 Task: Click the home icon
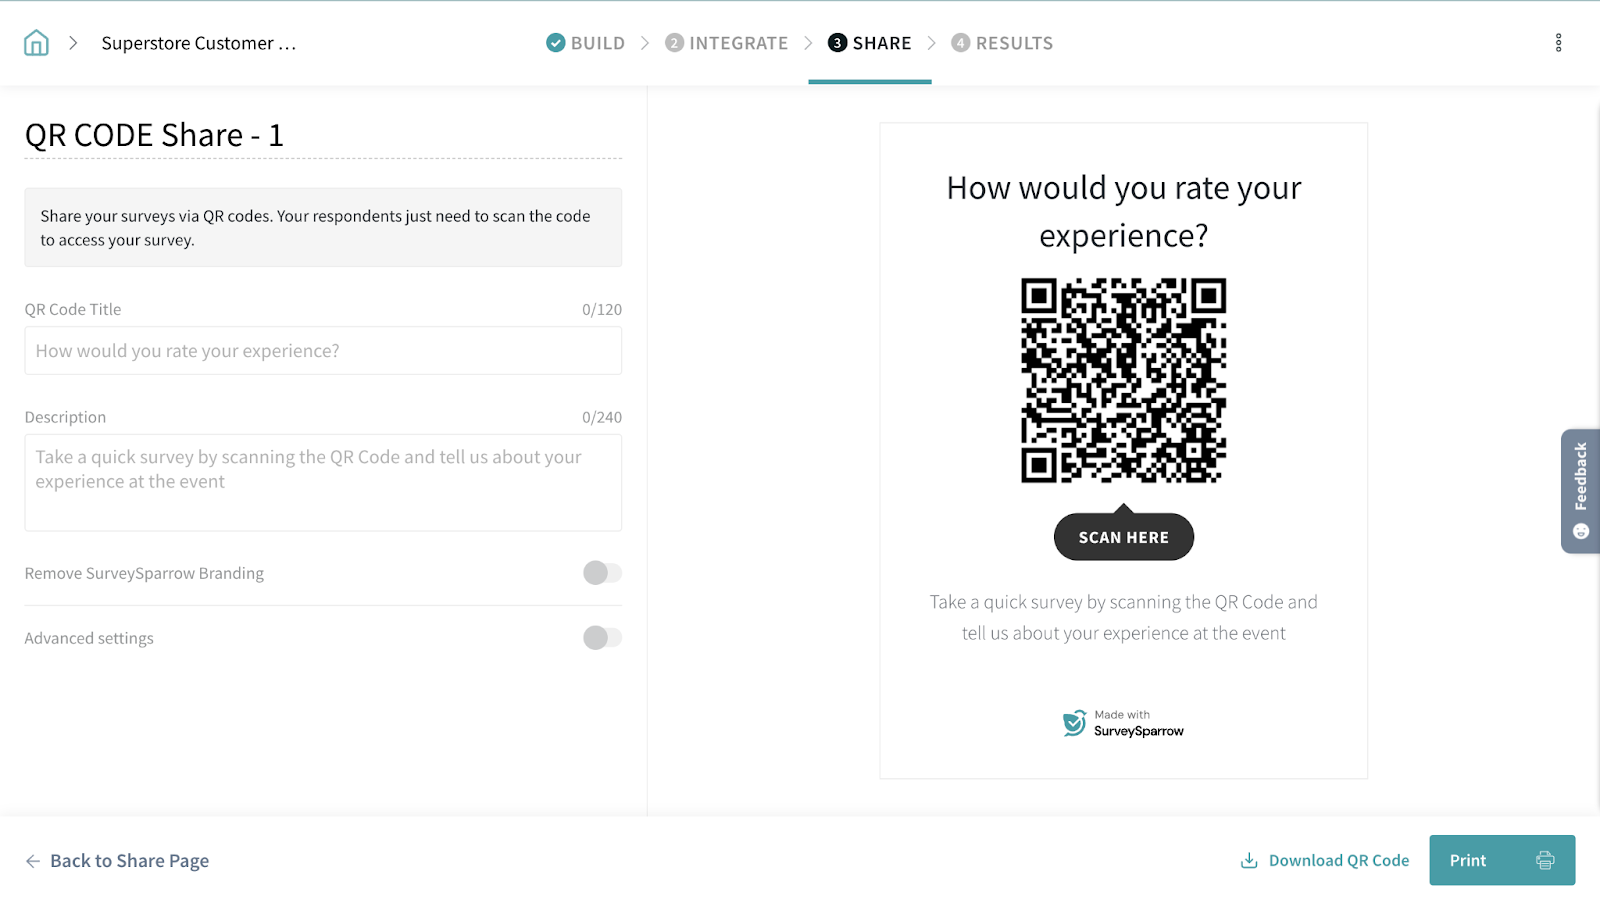(36, 43)
